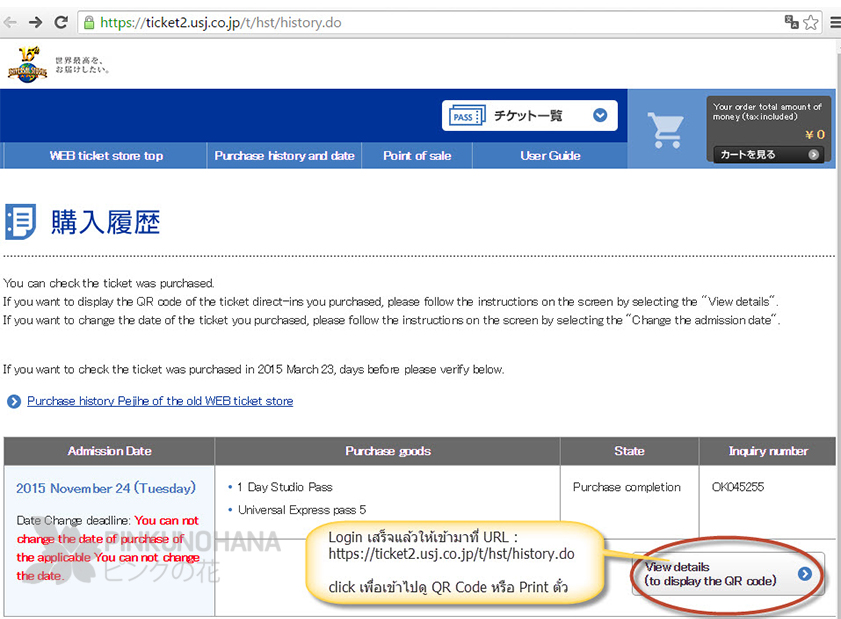The image size is (841, 619).
Task: Click the 1 Day Studio Pass item
Action: (x=285, y=487)
